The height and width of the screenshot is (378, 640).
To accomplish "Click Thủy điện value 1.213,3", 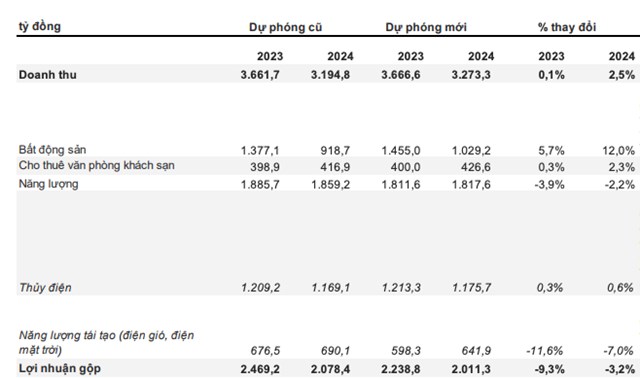I will tap(401, 288).
